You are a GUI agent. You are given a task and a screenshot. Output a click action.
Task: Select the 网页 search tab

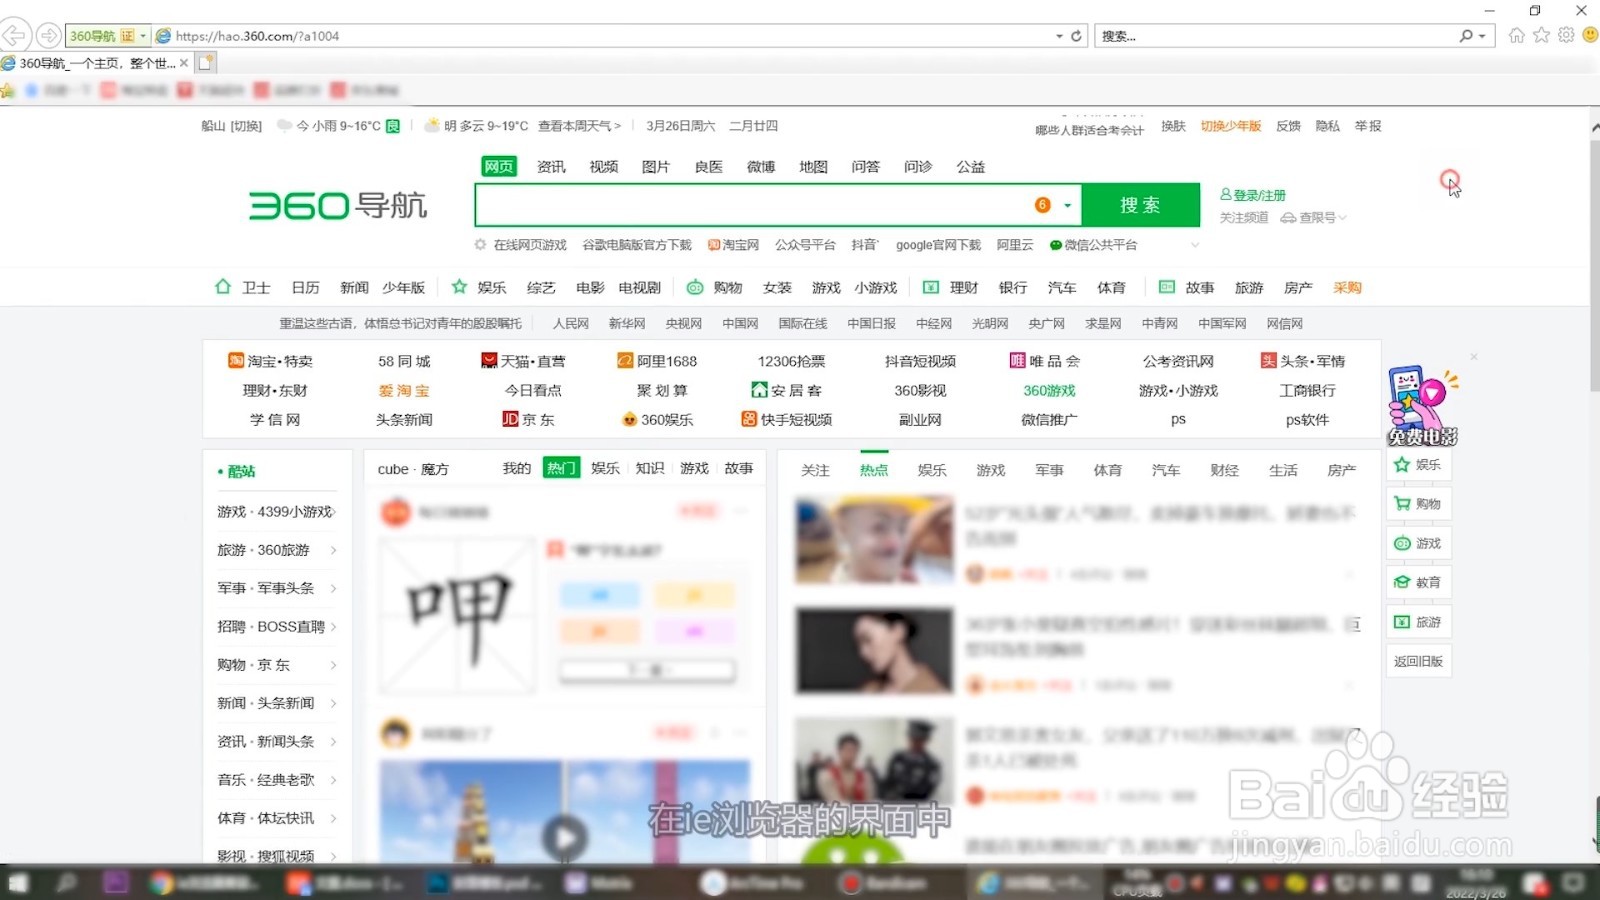pyautogui.click(x=499, y=167)
